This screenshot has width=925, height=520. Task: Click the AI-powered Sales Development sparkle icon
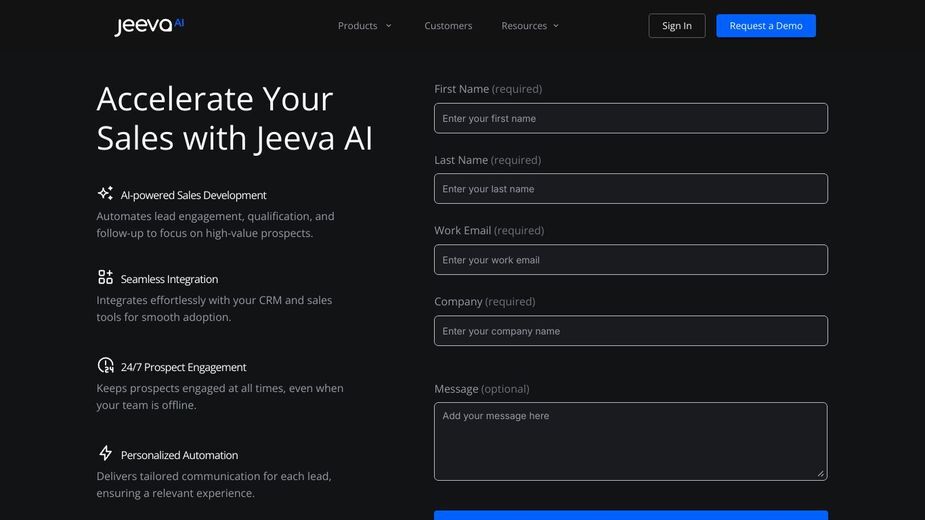click(106, 193)
